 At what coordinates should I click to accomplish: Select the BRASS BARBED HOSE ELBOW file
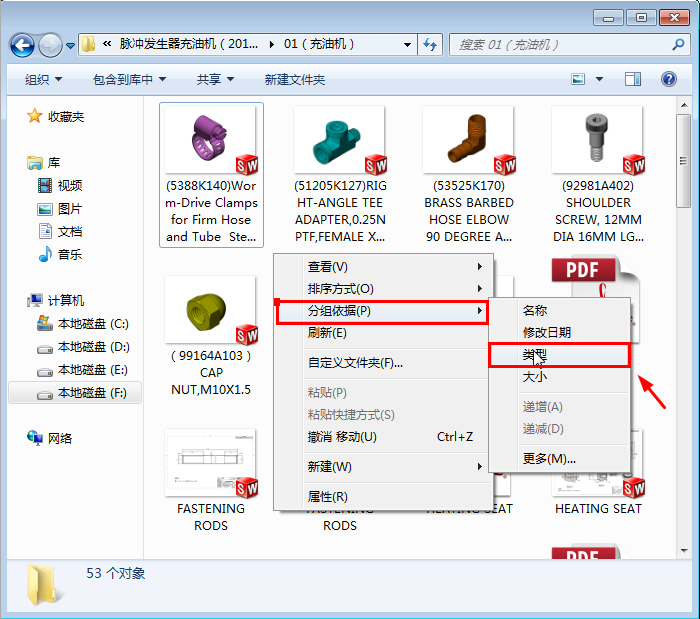pyautogui.click(x=470, y=175)
